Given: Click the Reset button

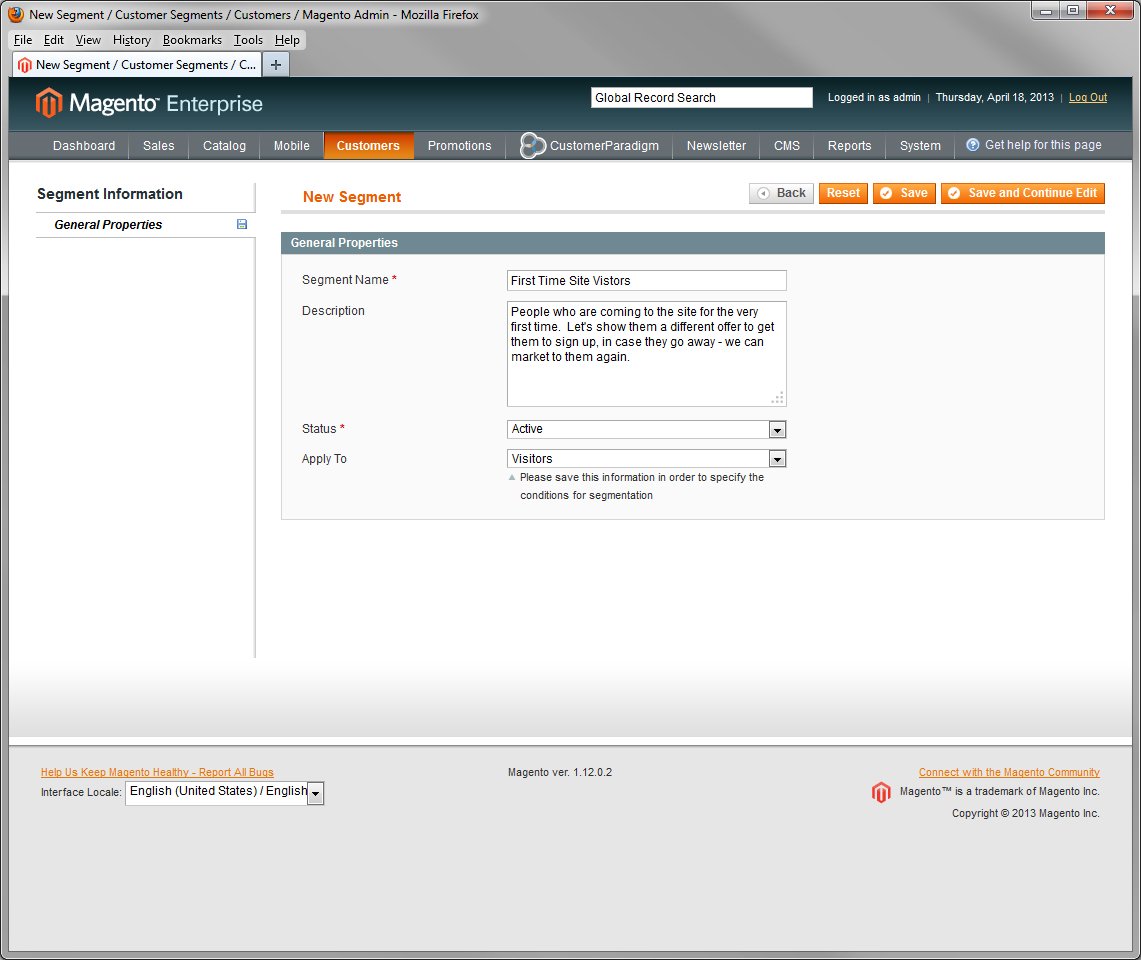Looking at the screenshot, I should coord(843,193).
